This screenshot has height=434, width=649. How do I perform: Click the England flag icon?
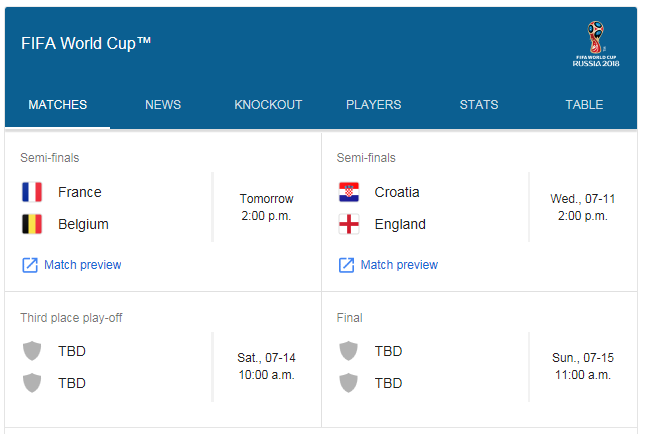coord(349,224)
